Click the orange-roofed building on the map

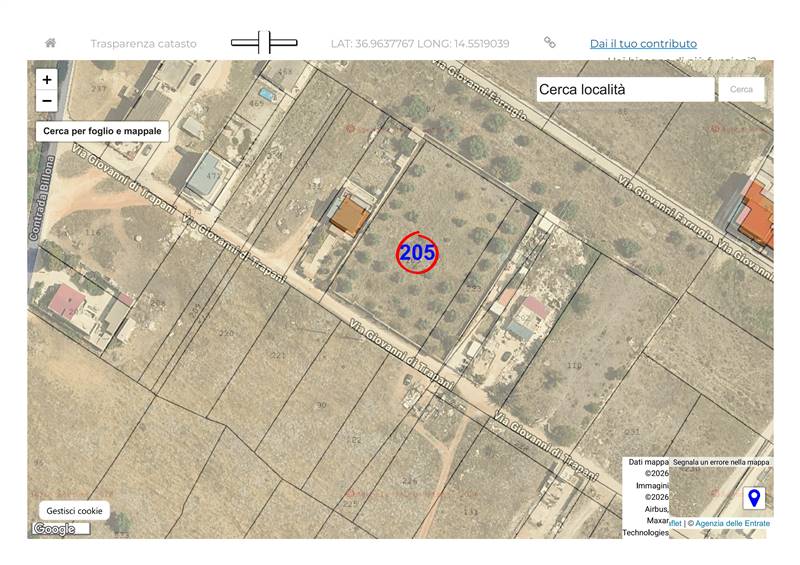click(x=349, y=215)
